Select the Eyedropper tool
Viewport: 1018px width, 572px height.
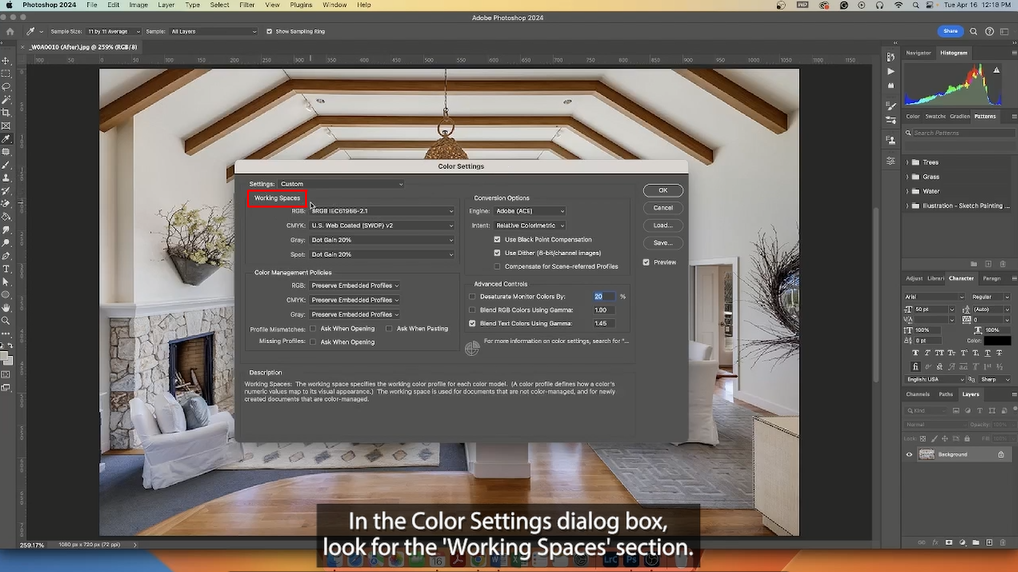point(6,138)
